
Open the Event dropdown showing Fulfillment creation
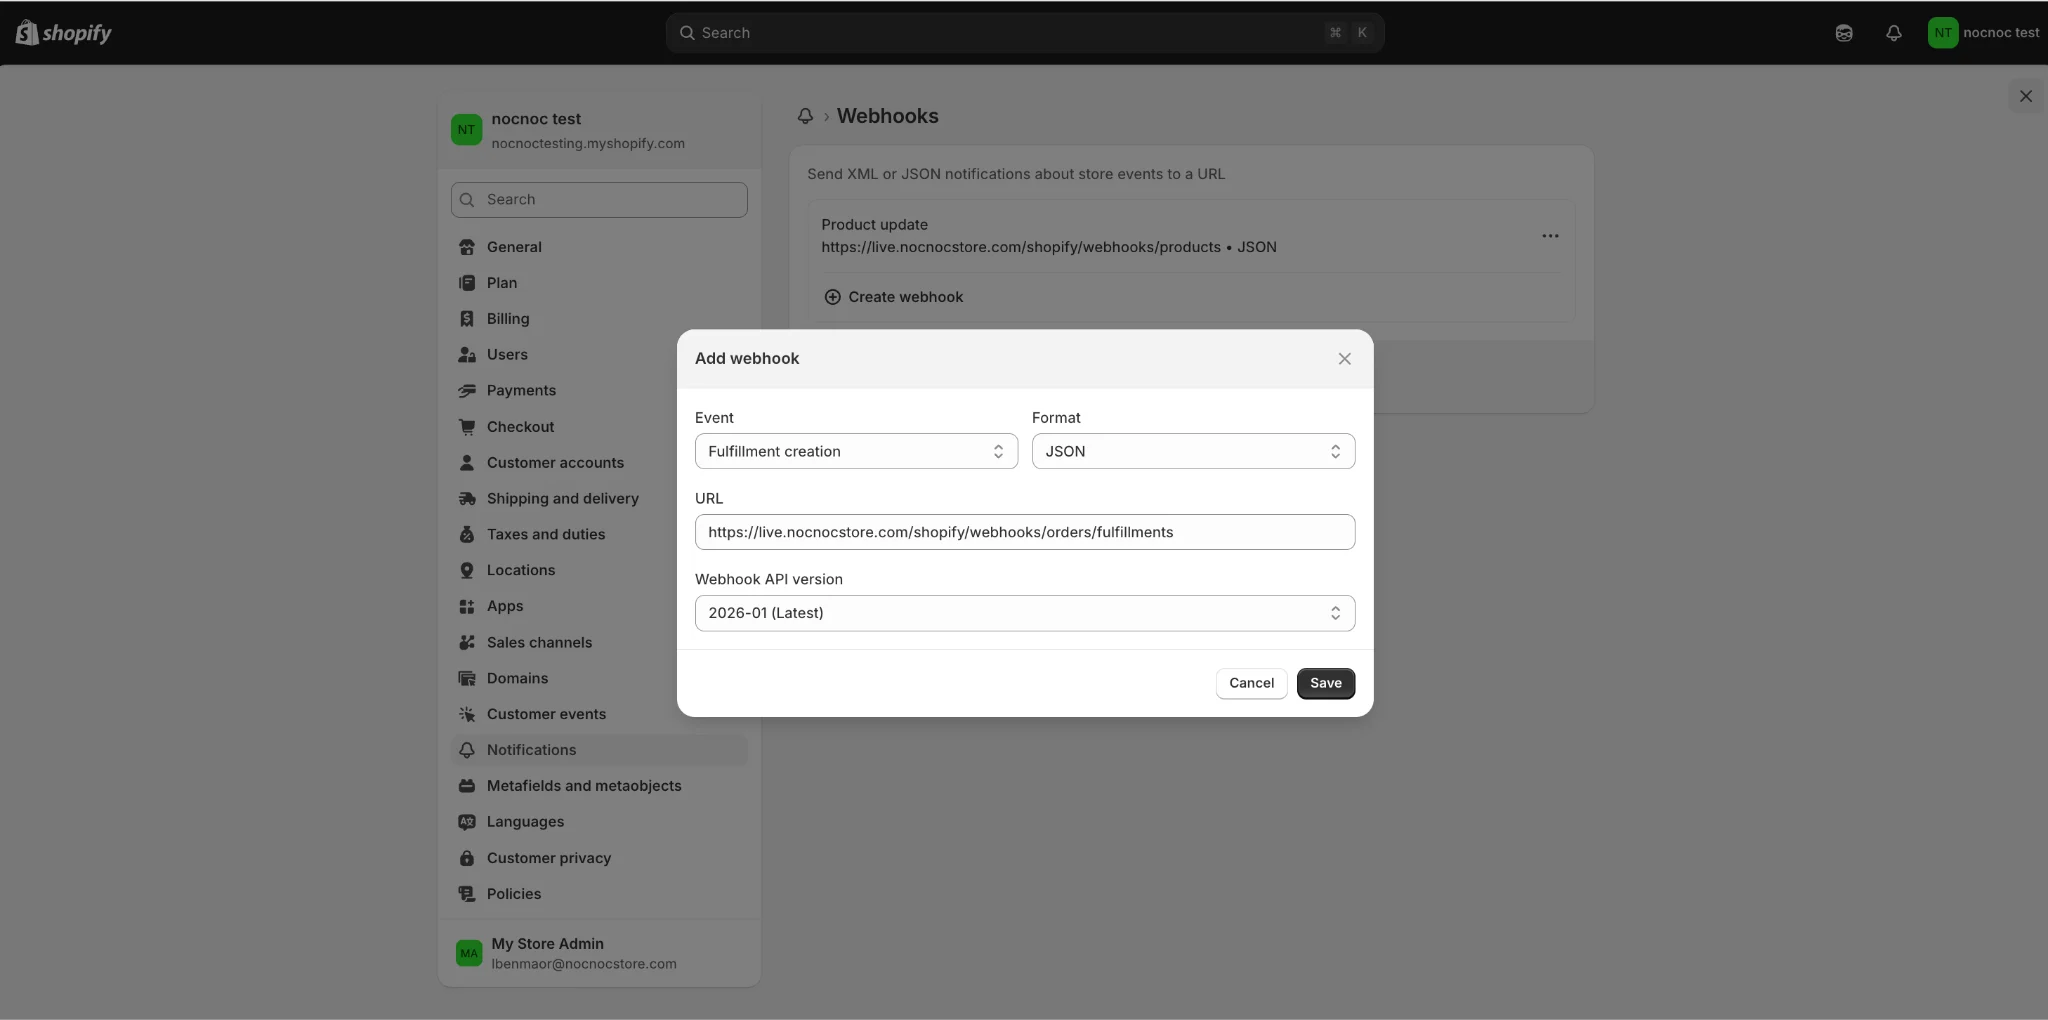[856, 451]
